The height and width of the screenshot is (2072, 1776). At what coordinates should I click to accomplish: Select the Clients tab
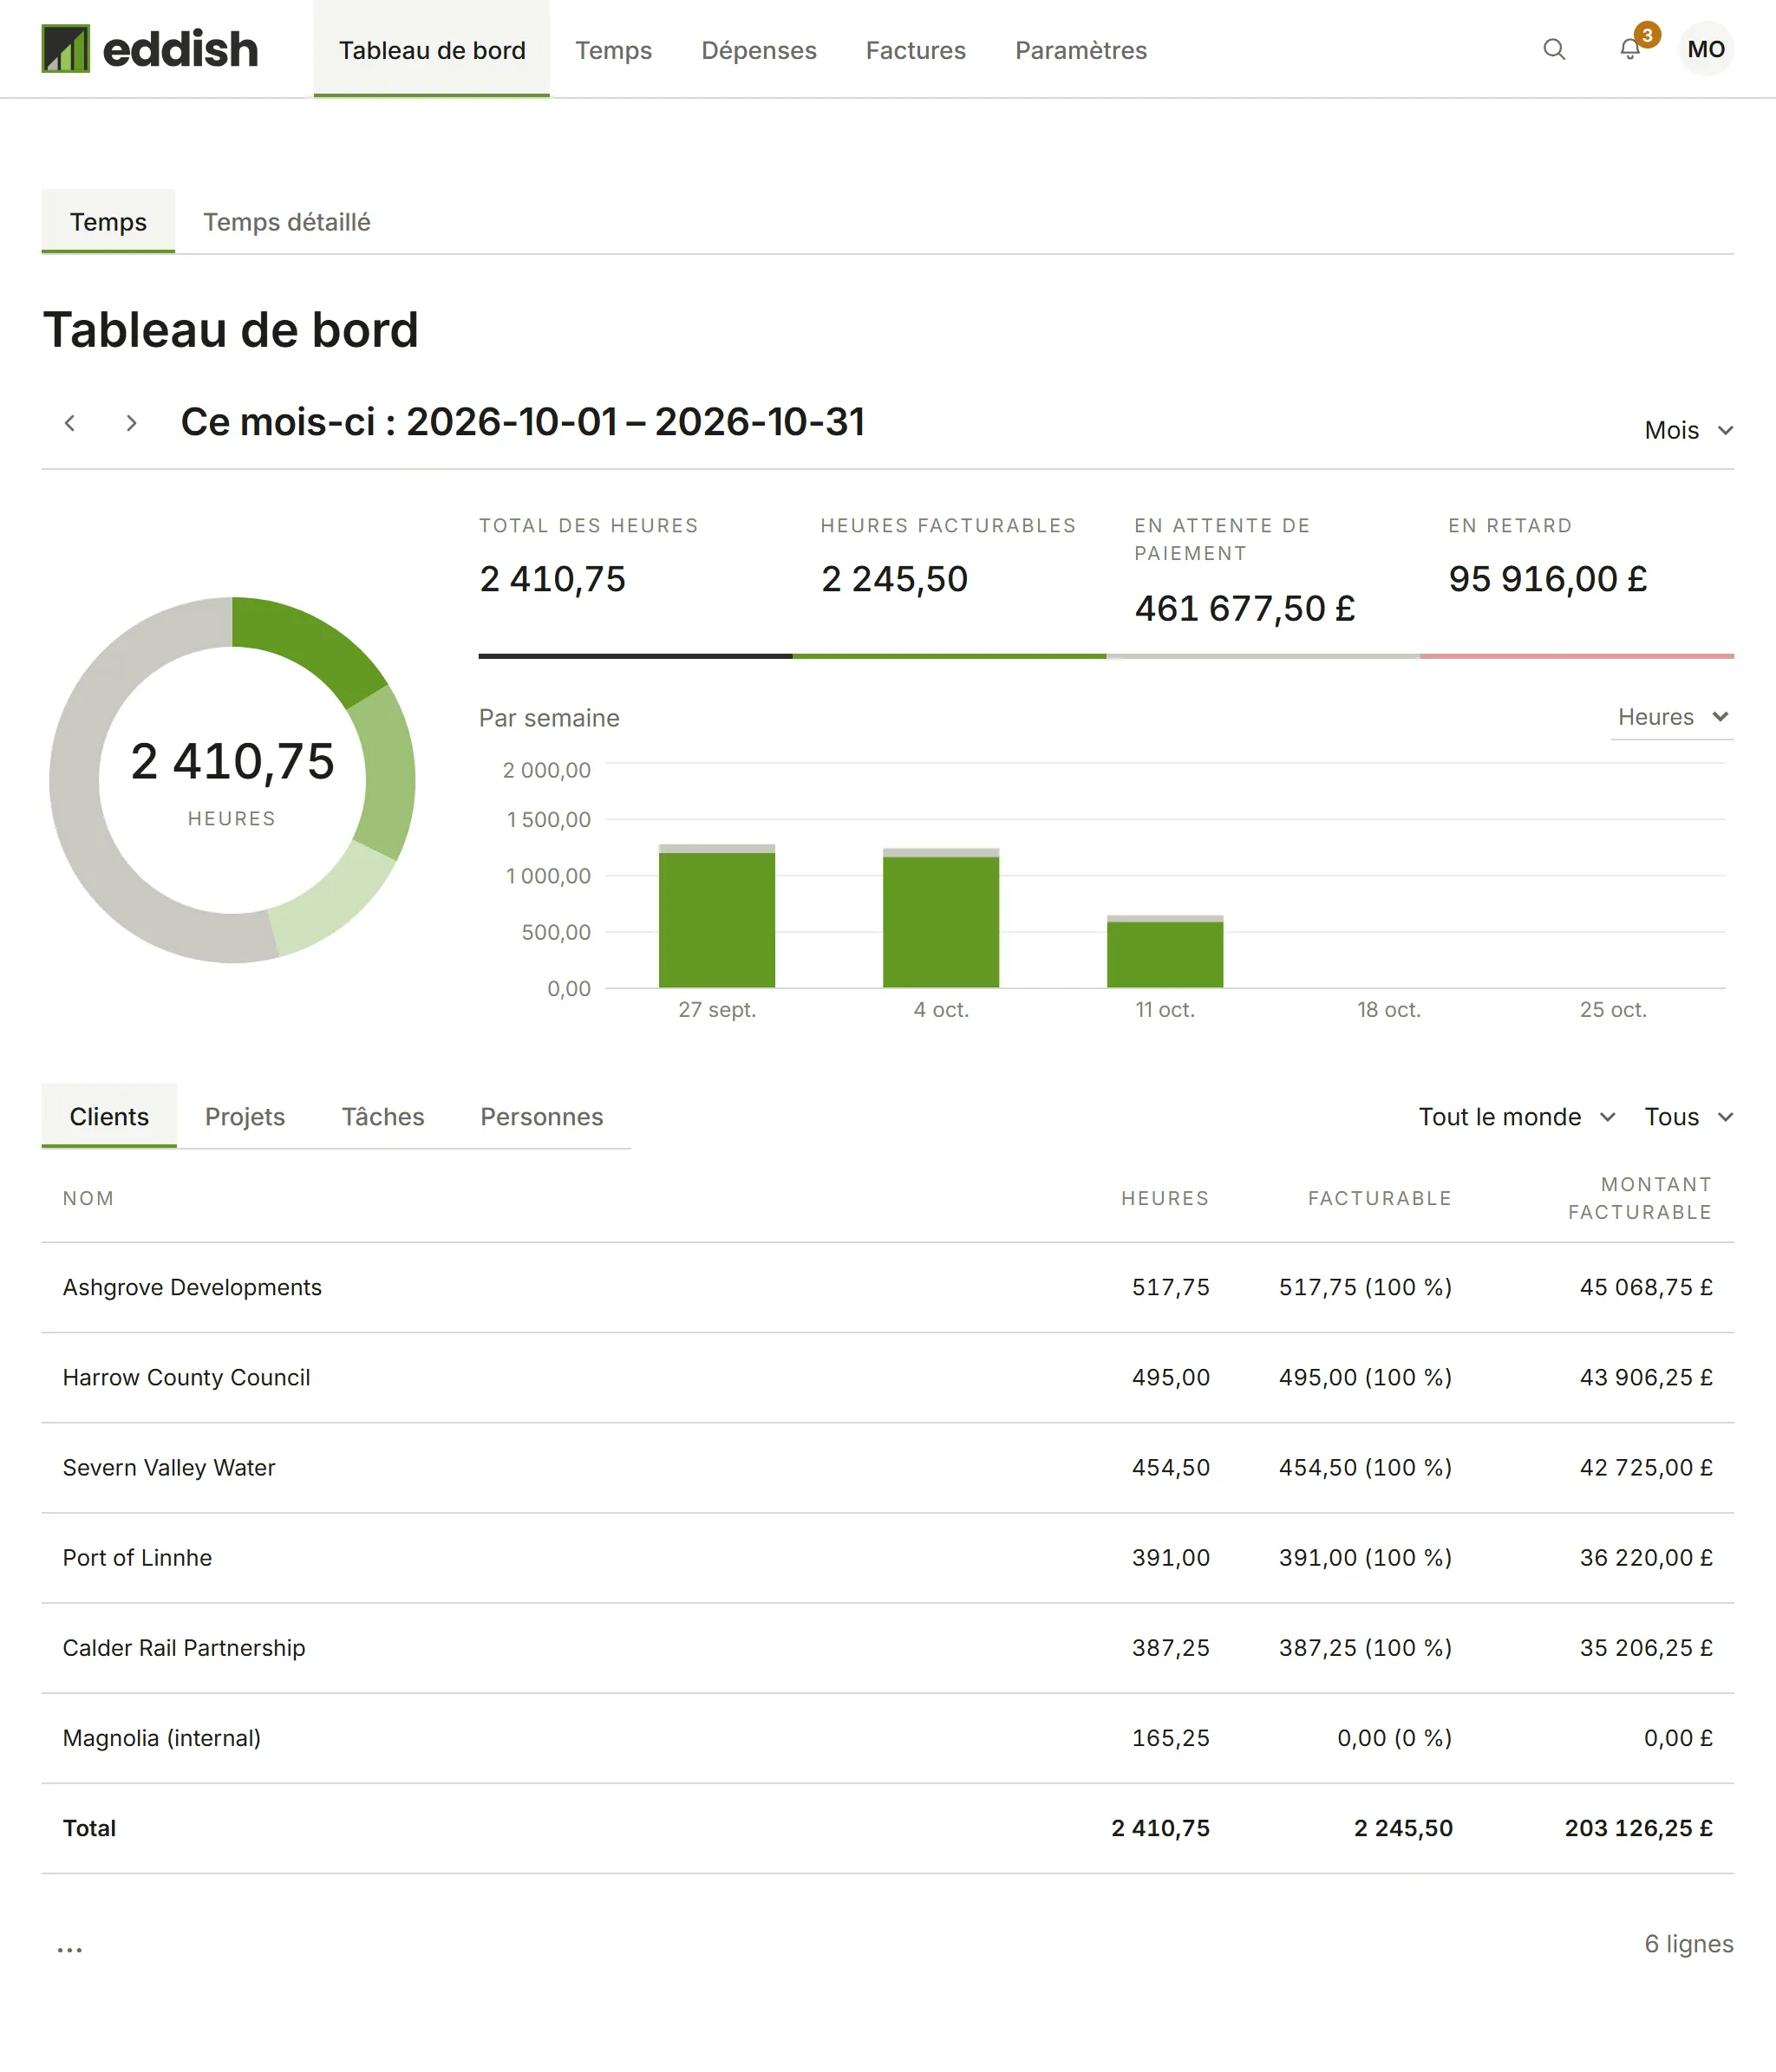coord(109,1116)
